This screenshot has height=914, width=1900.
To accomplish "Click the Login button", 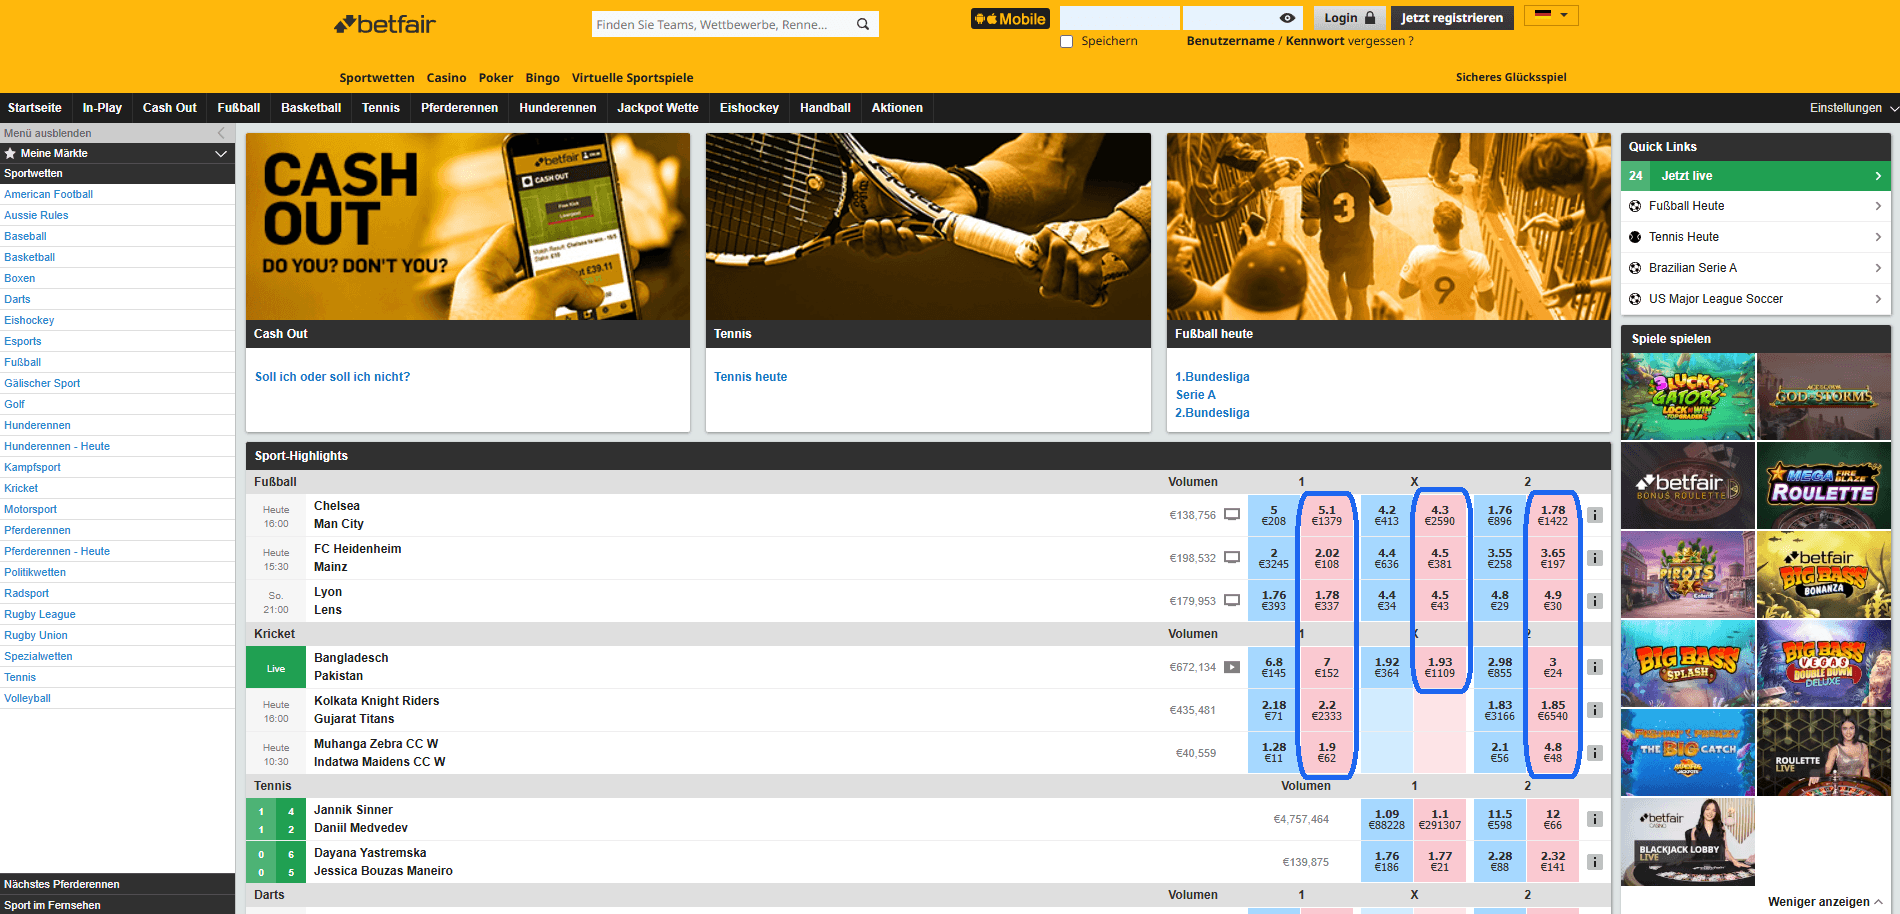I will pos(1350,18).
